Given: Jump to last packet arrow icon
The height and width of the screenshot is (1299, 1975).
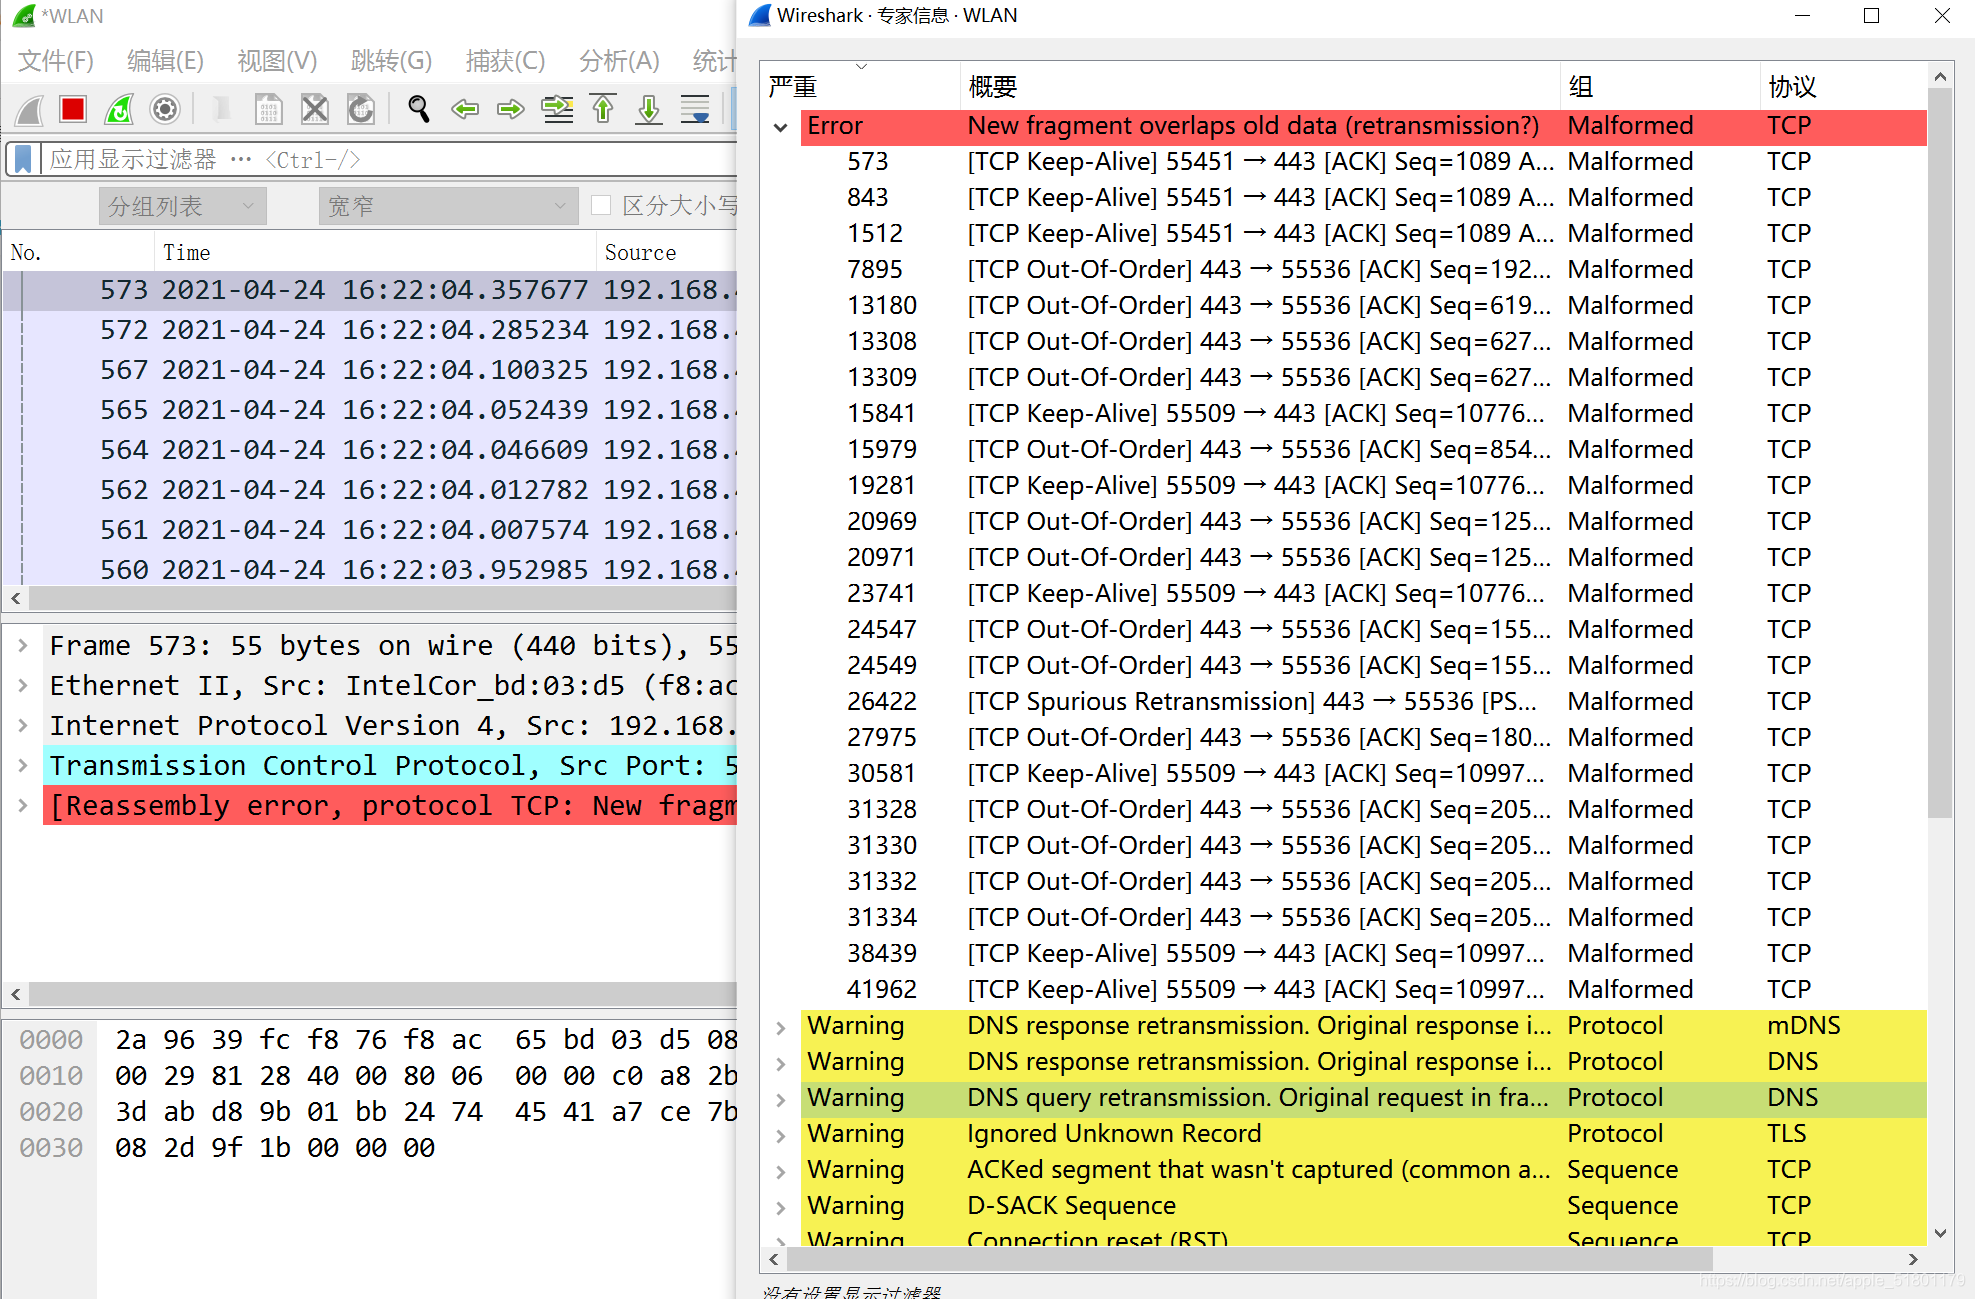Looking at the screenshot, I should point(649,109).
